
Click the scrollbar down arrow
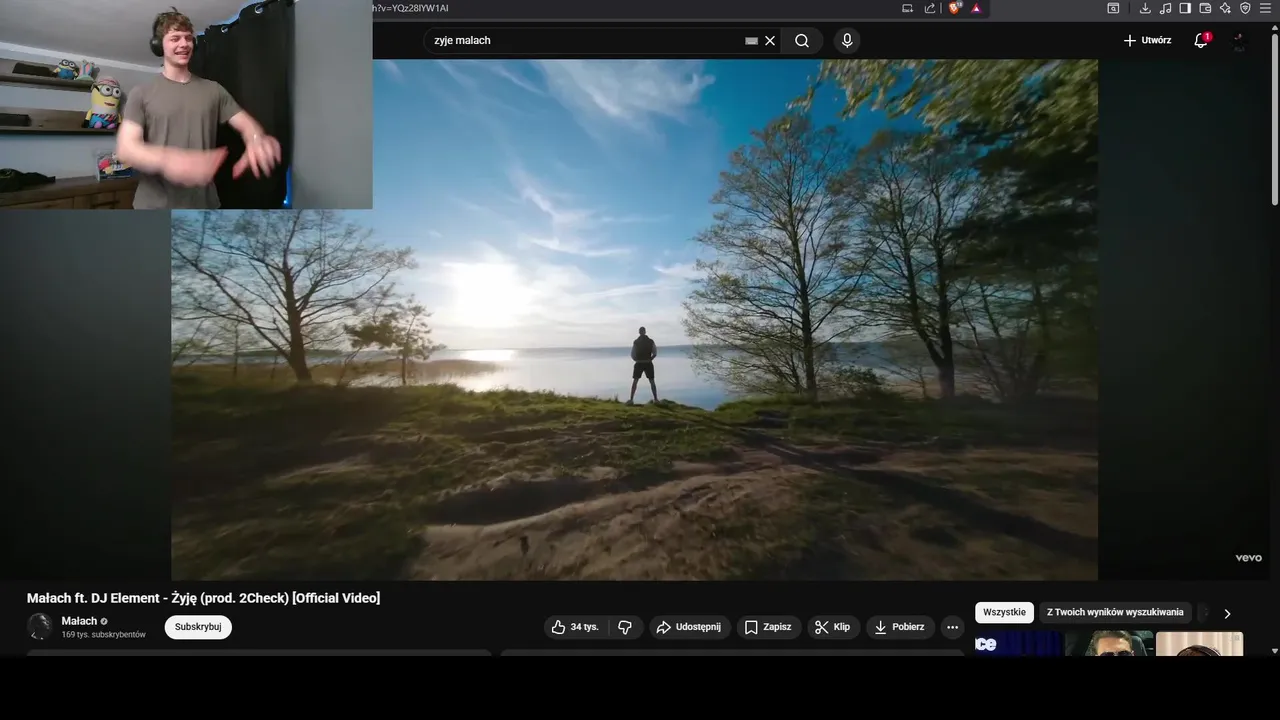(1274, 650)
